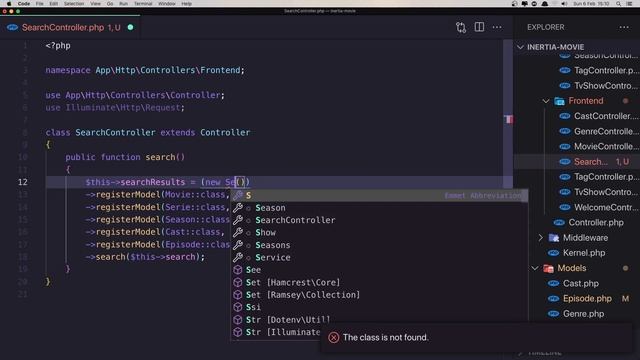640x360 pixels.
Task: Click the cube icon beside See
Action: 238,270
